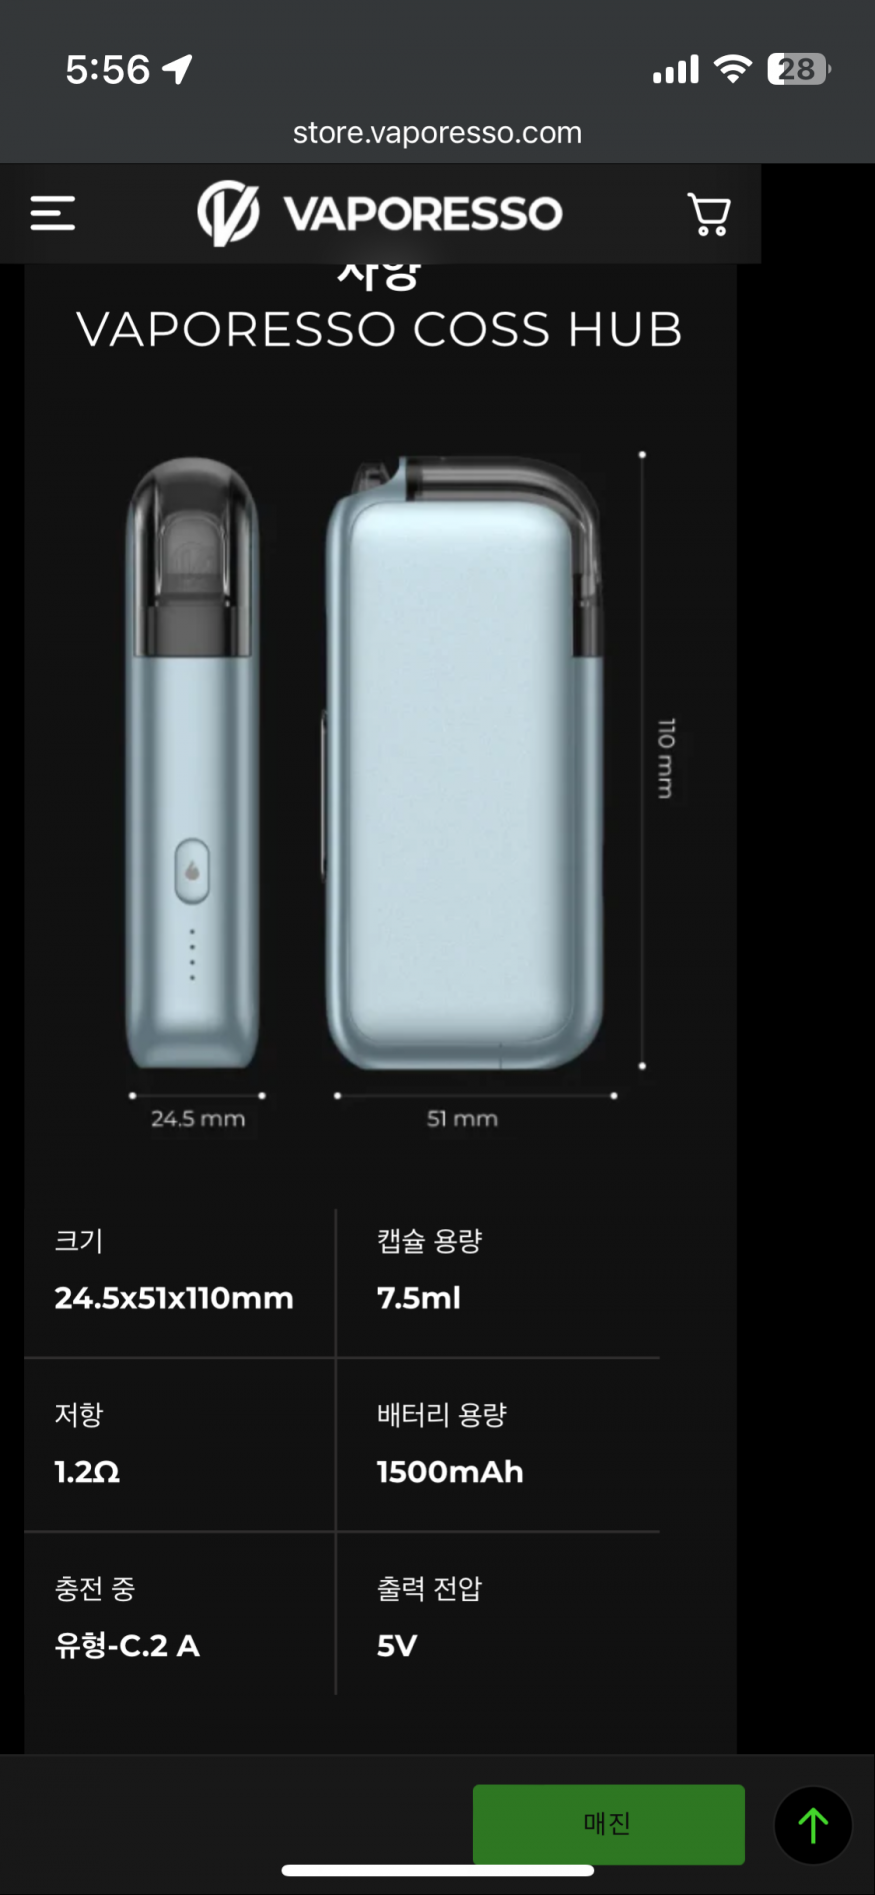
Task: Open the shopping cart
Action: [709, 214]
